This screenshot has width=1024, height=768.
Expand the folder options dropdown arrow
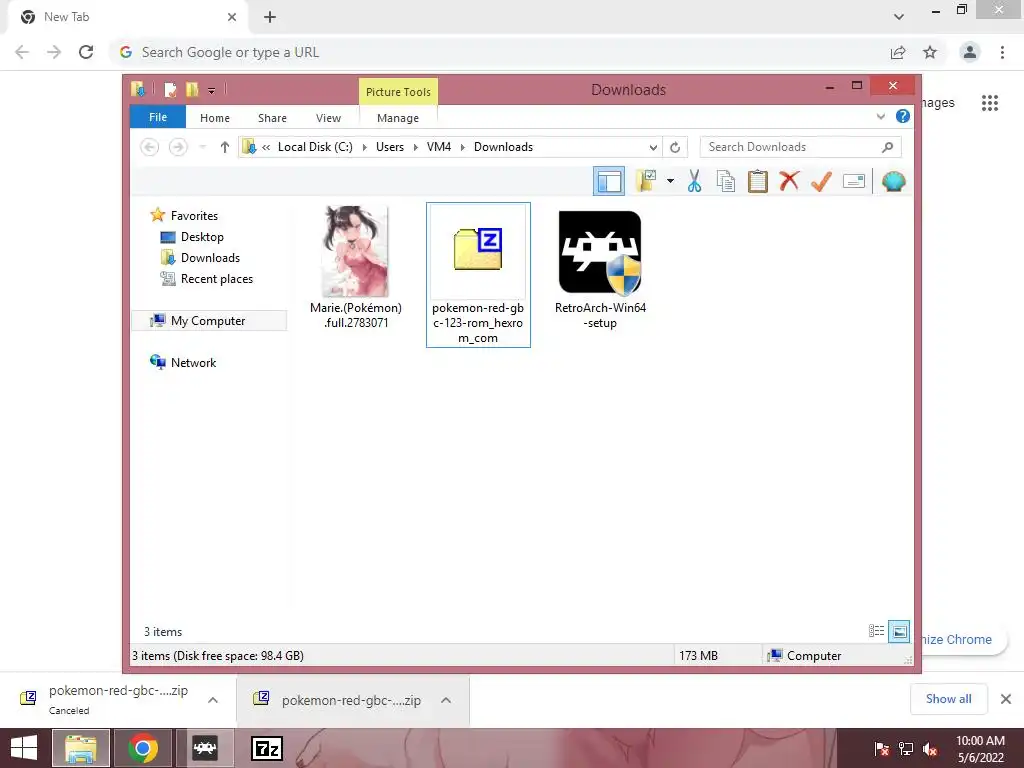click(670, 181)
